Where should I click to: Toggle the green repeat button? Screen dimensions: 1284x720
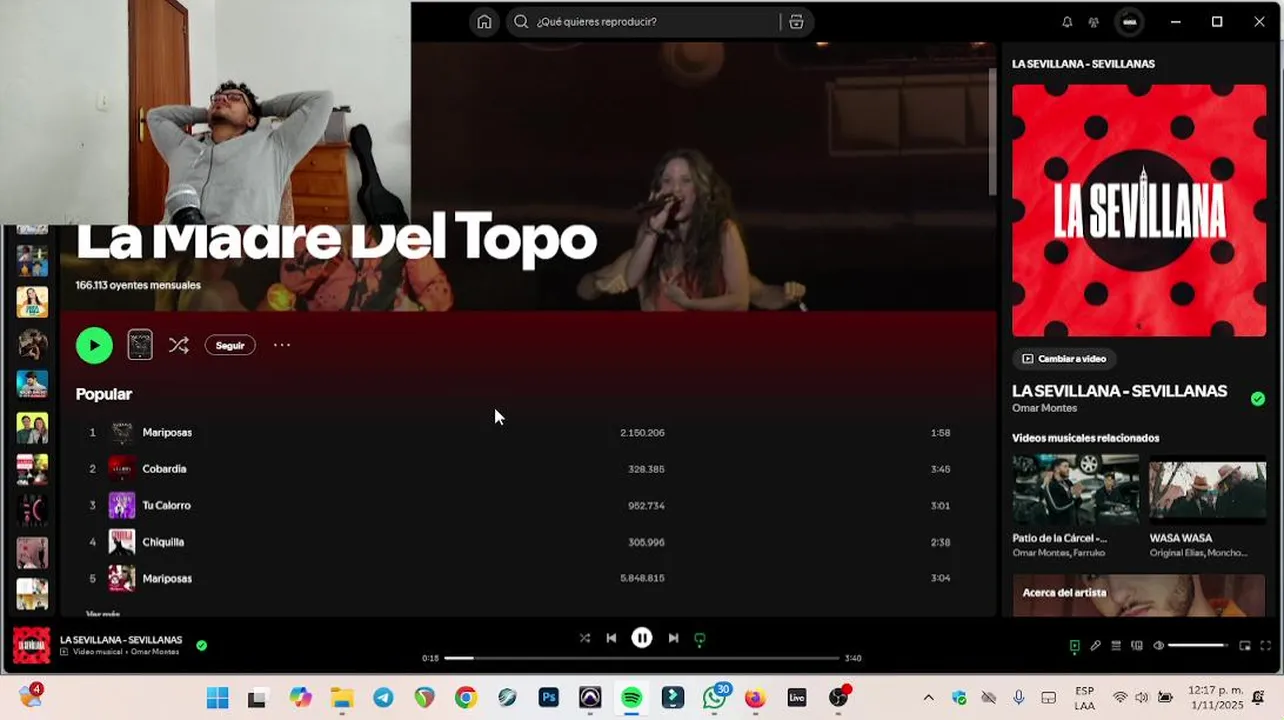click(x=700, y=638)
